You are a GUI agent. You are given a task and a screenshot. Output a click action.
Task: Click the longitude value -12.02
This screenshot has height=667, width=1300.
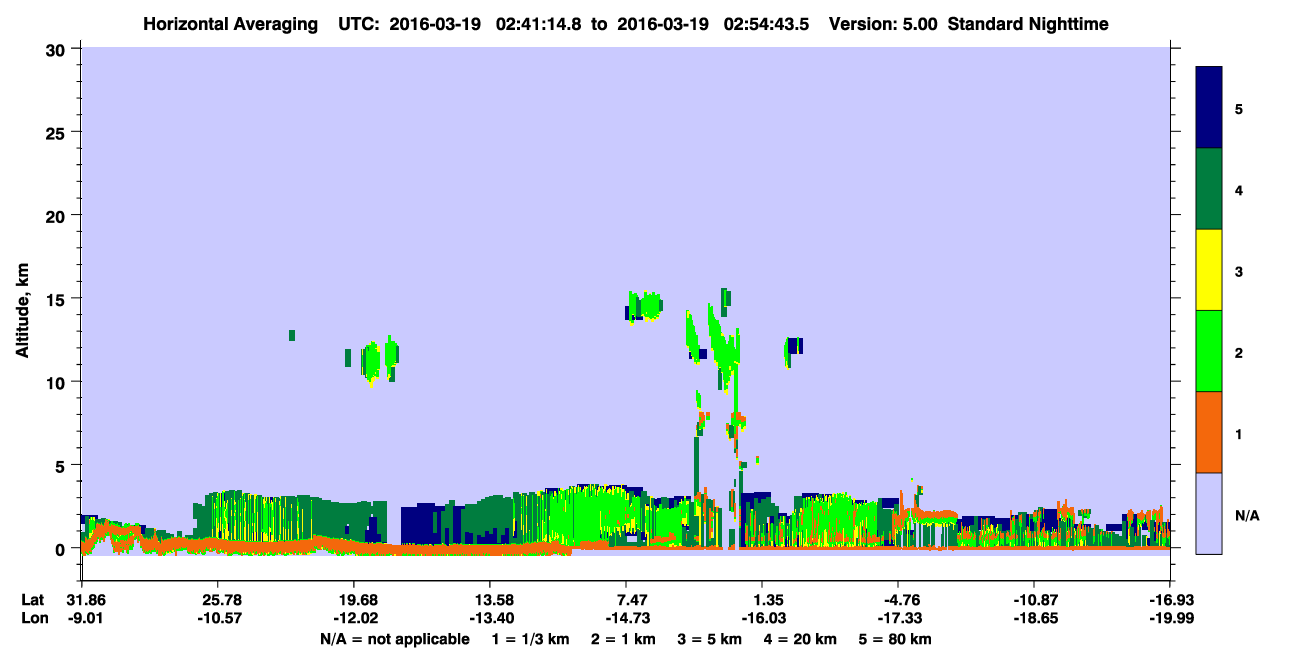[x=354, y=618]
